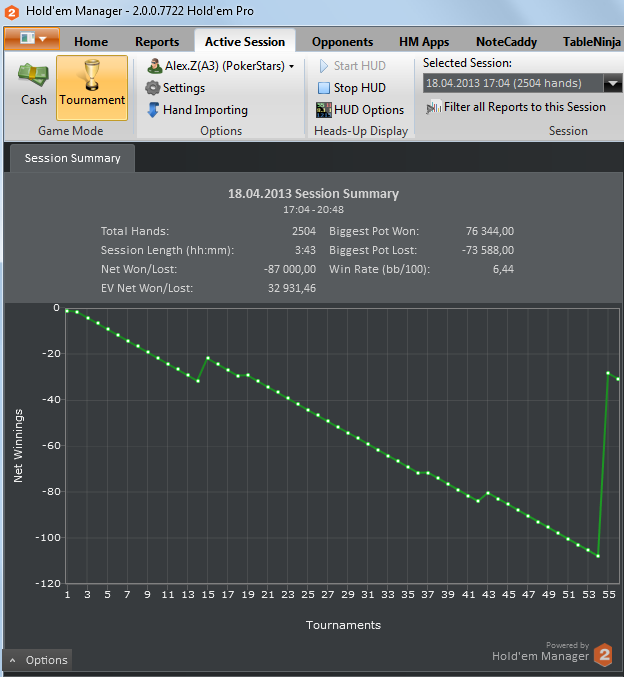This screenshot has width=624, height=677.
Task: Click graph point at tournament 15 spike
Action: coord(208,358)
